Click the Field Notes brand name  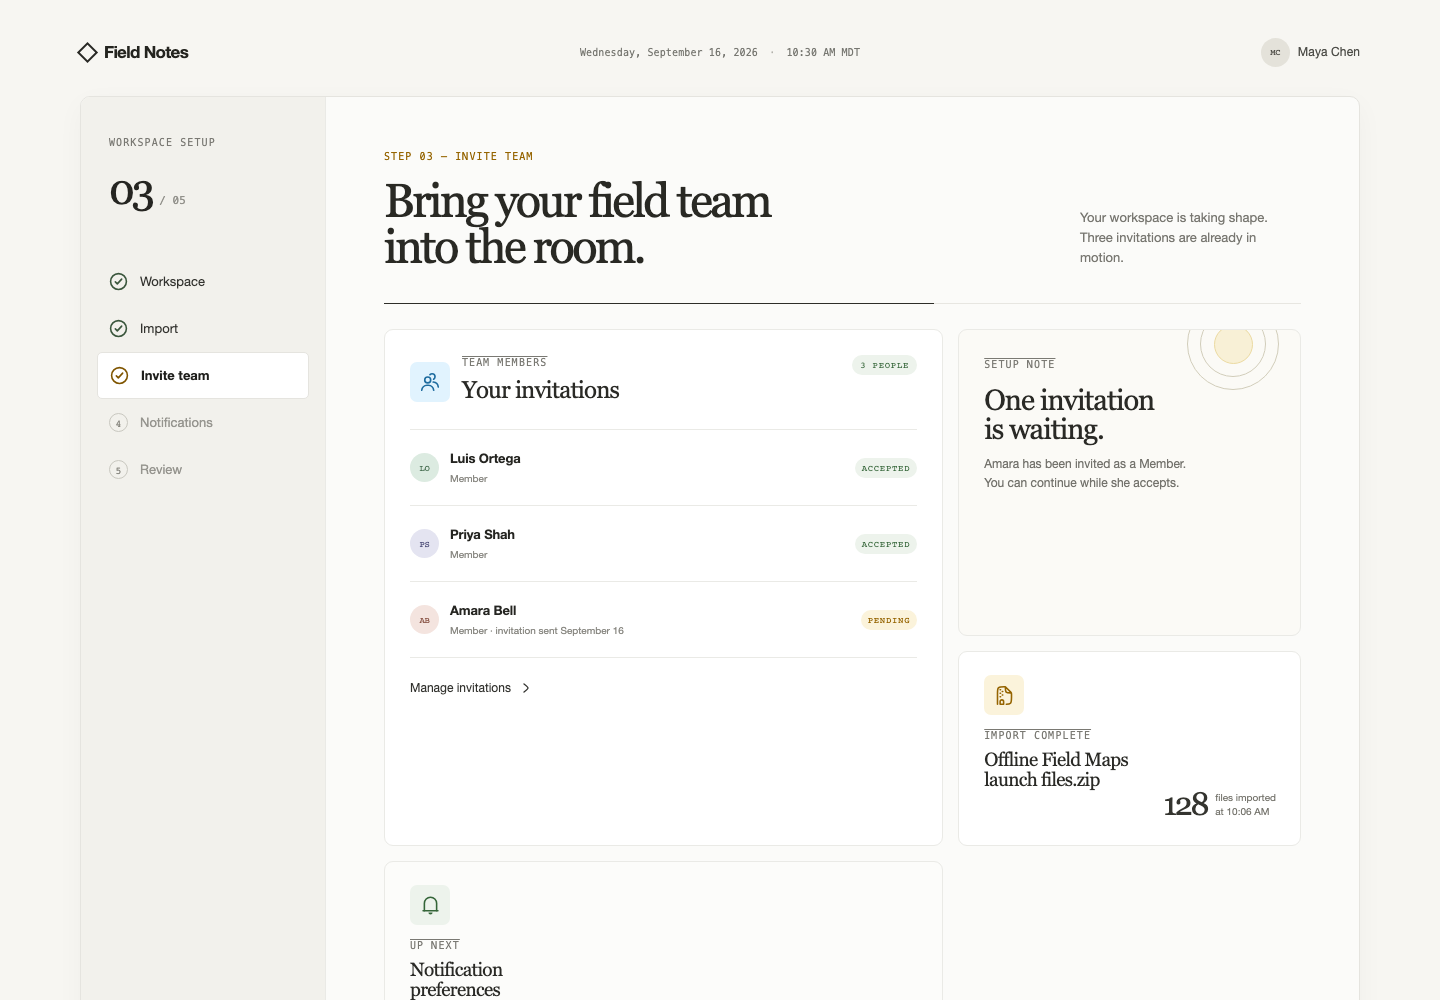pos(146,52)
